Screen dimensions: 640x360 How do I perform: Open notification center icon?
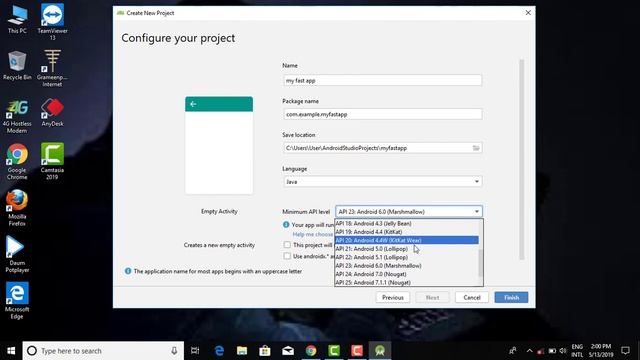[x=625, y=351]
